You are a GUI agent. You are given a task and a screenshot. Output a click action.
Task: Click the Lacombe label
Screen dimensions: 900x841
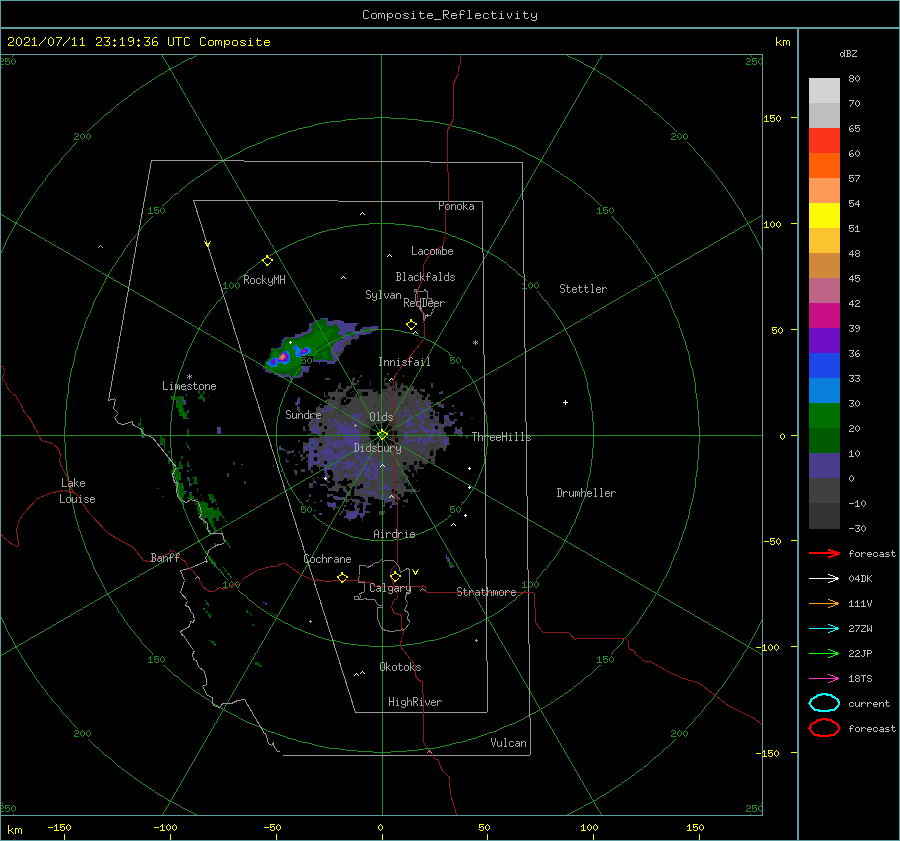(x=432, y=251)
